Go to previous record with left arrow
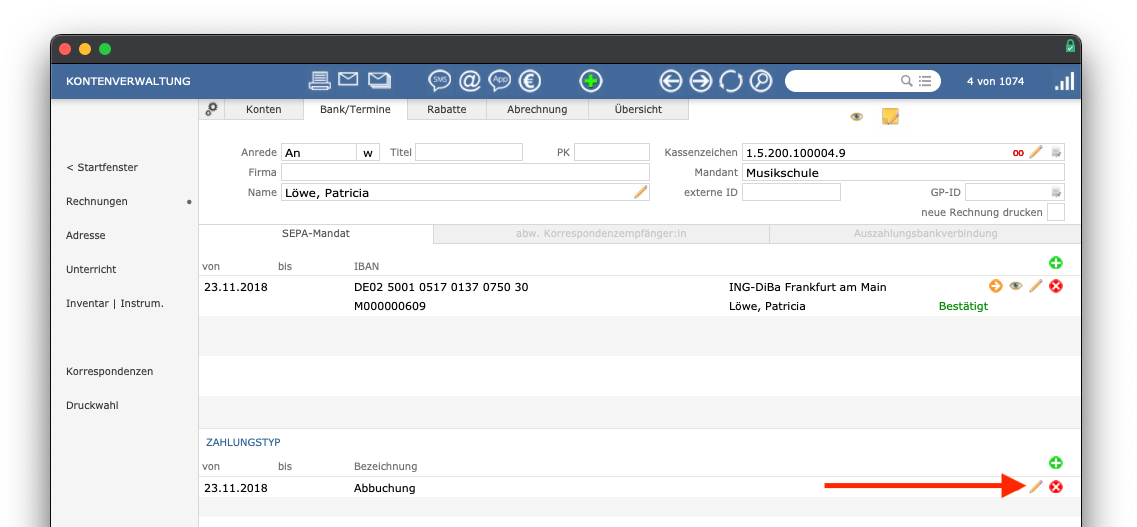 [671, 80]
